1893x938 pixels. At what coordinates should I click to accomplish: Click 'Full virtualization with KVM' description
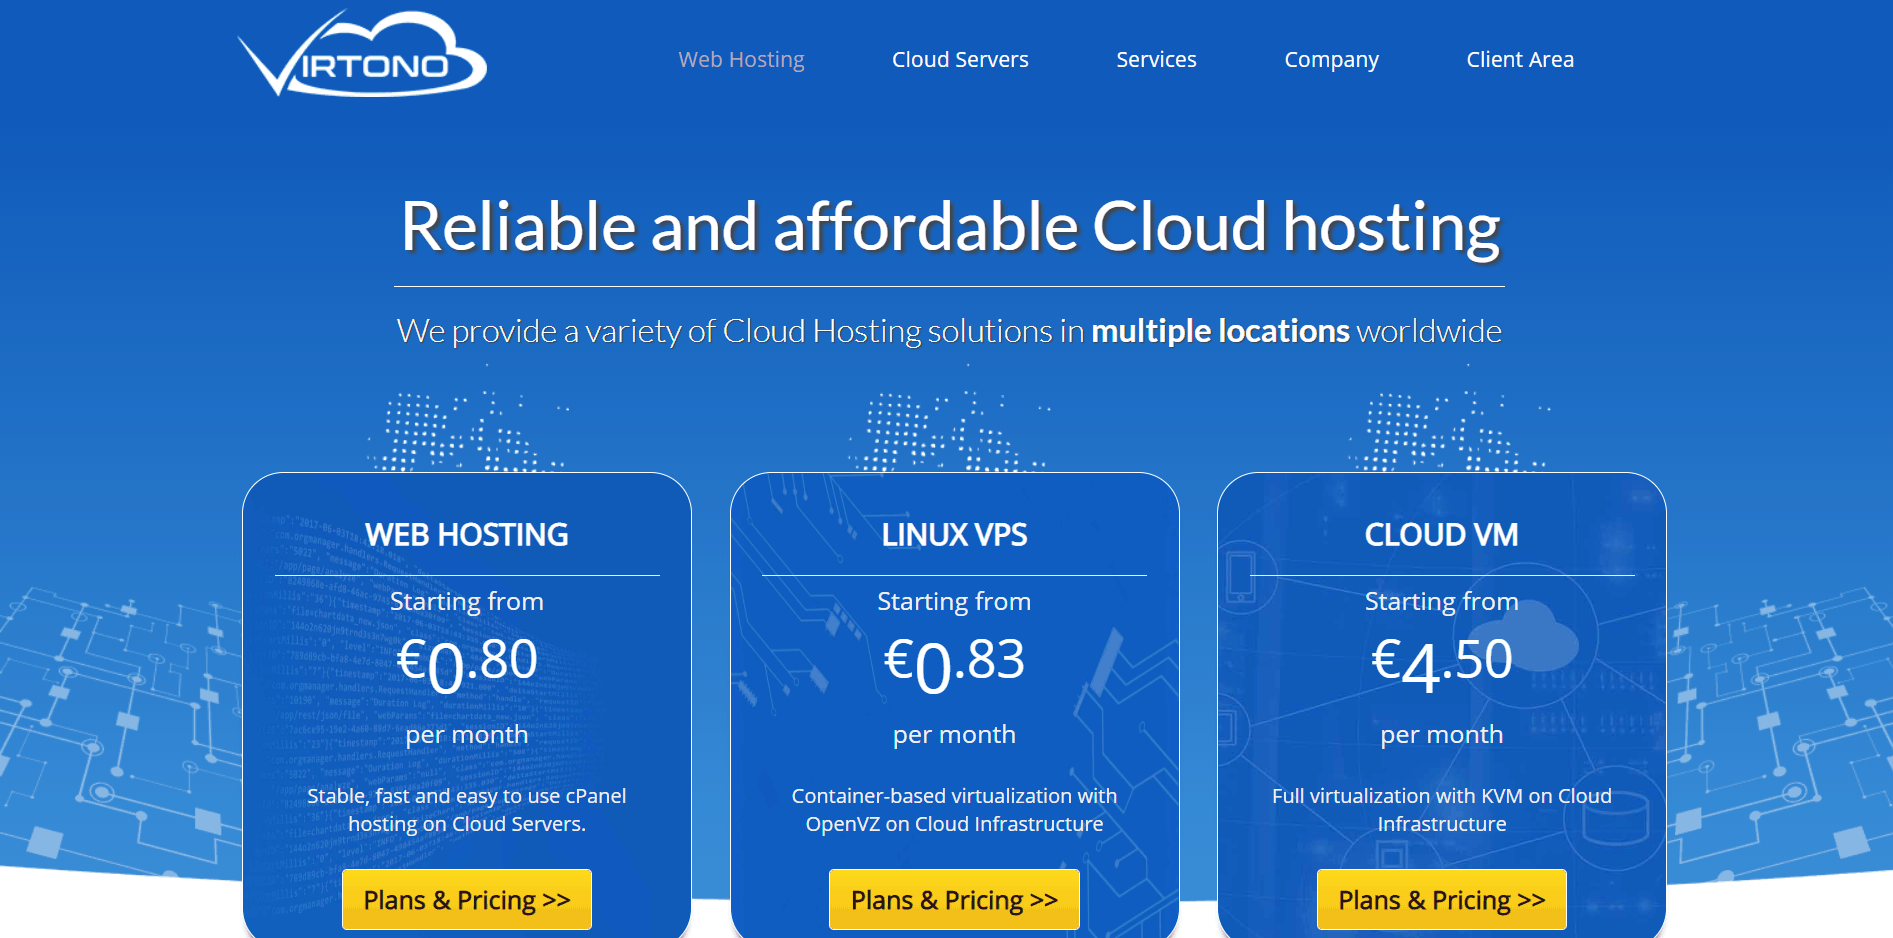click(1442, 810)
